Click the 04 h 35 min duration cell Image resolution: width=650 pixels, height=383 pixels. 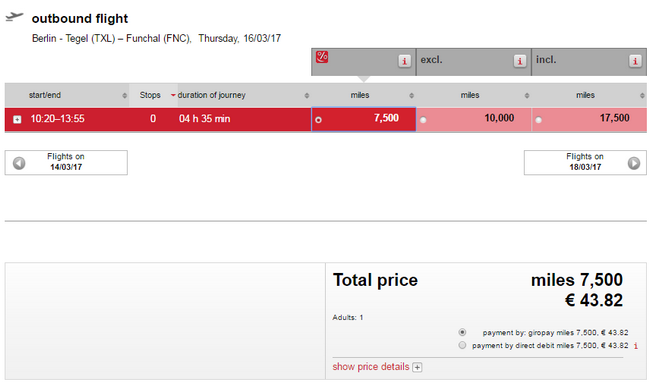pos(204,119)
